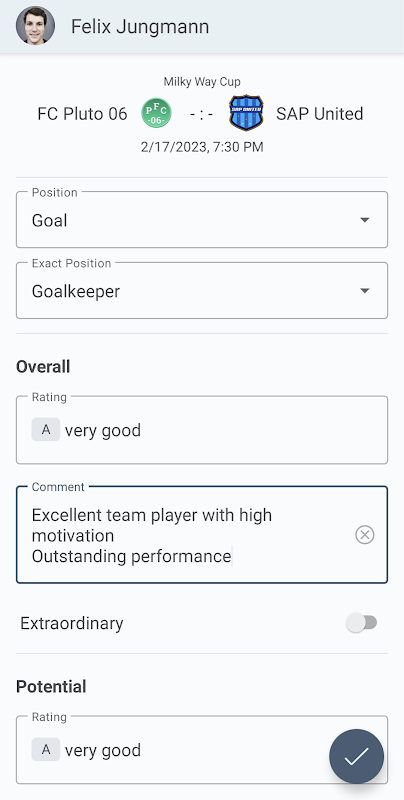The width and height of the screenshot is (404, 800).
Task: Open the Position dropdown arrow
Action: pyautogui.click(x=364, y=220)
